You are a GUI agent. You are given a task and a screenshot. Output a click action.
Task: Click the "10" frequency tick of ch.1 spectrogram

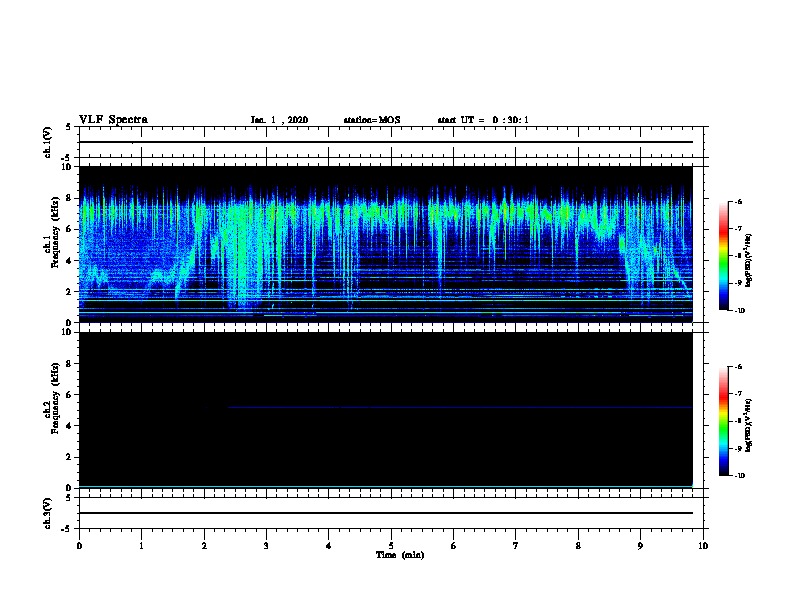pyautogui.click(x=67, y=167)
